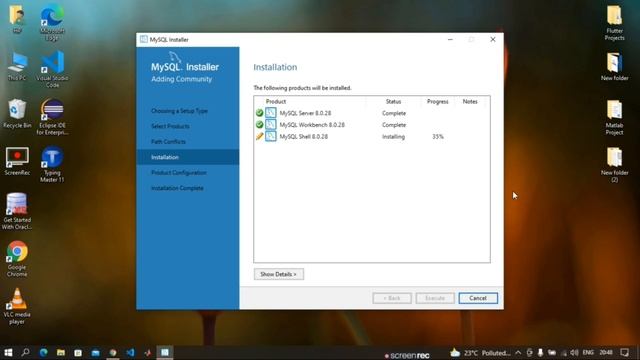Click the Show Details button
The image size is (640, 360).
click(x=279, y=274)
